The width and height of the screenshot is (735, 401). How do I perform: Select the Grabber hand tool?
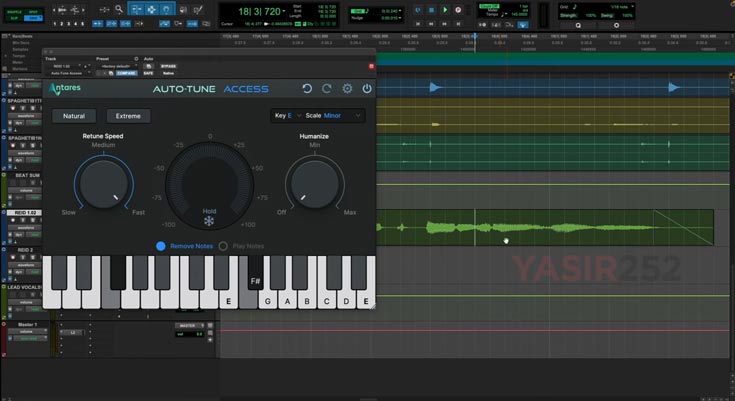click(166, 9)
